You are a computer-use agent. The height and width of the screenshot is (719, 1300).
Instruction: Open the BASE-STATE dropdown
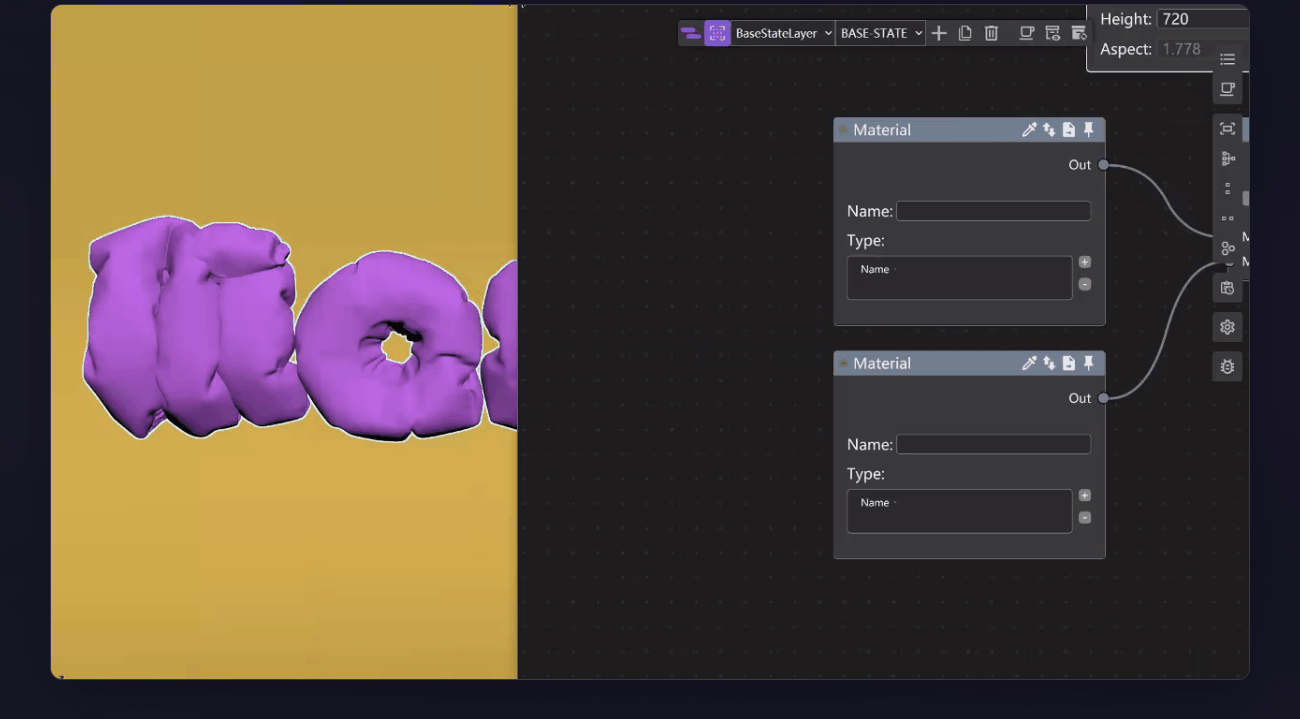point(880,33)
